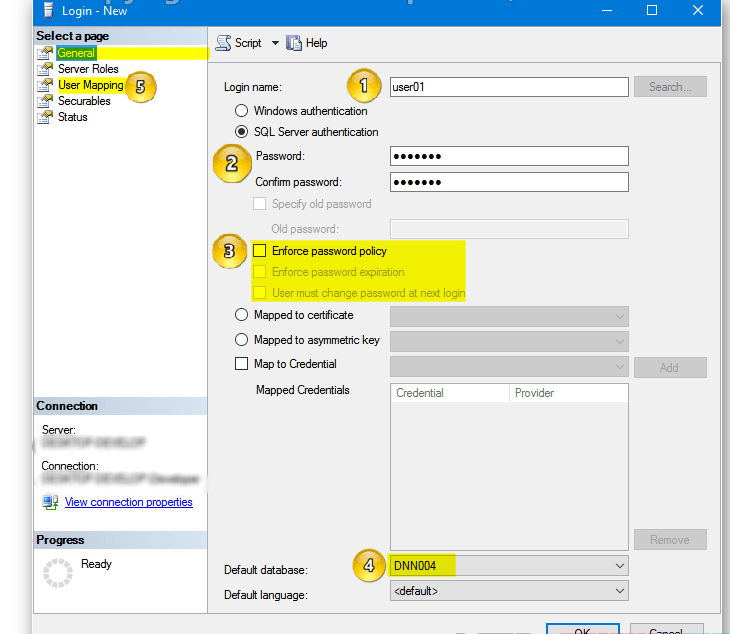Click the Provider column header
Image resolution: width=730 pixels, height=634 pixels.
pyautogui.click(x=568, y=393)
